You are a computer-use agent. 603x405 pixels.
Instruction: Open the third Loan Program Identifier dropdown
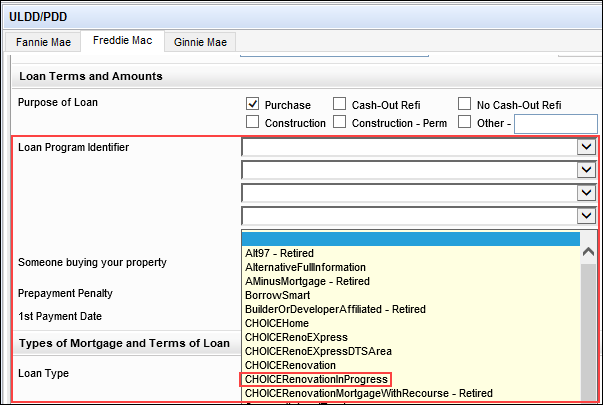tap(586, 192)
